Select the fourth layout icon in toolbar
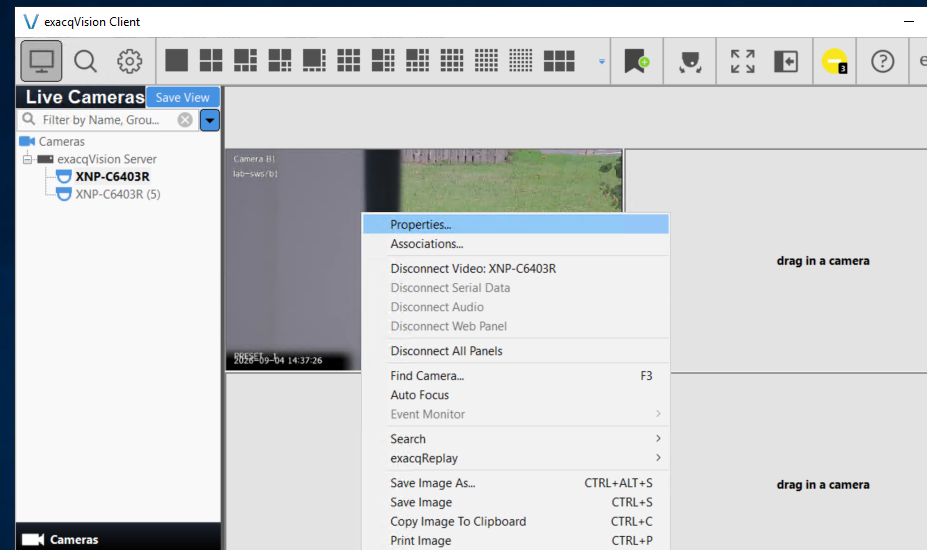The width and height of the screenshot is (927, 550). 280,60
